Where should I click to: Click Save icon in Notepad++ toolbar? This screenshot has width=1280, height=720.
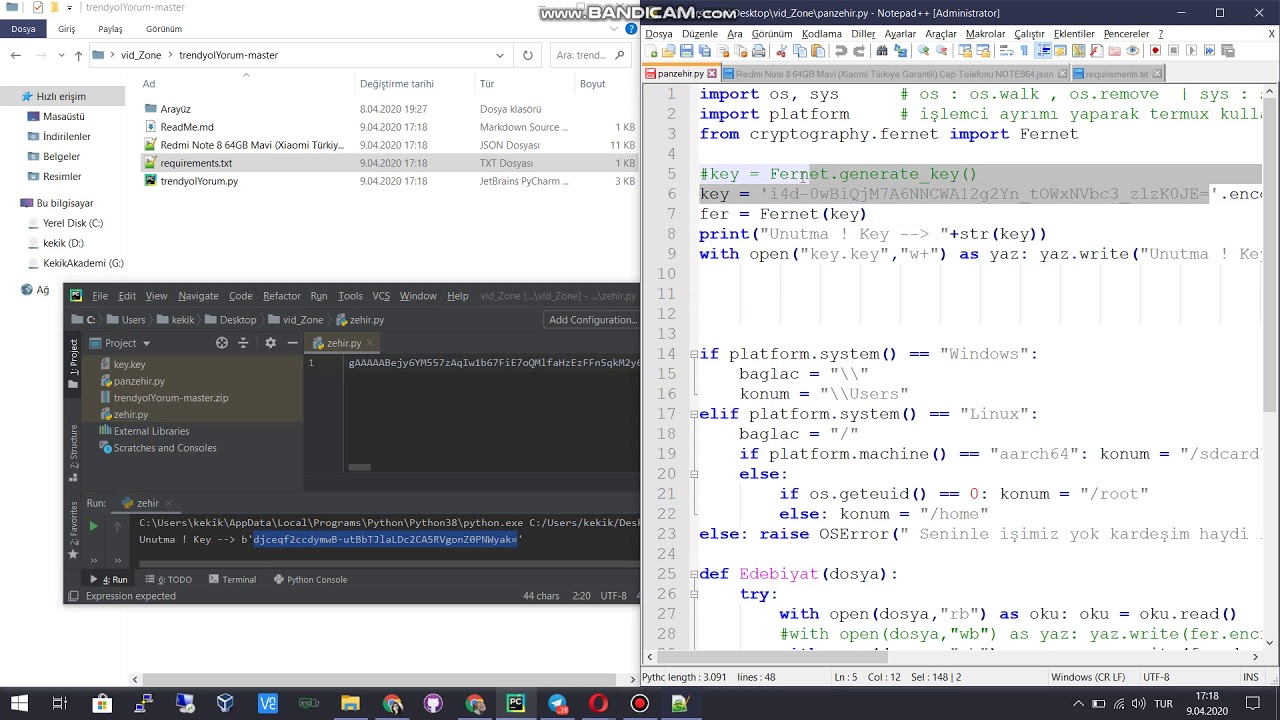686,51
